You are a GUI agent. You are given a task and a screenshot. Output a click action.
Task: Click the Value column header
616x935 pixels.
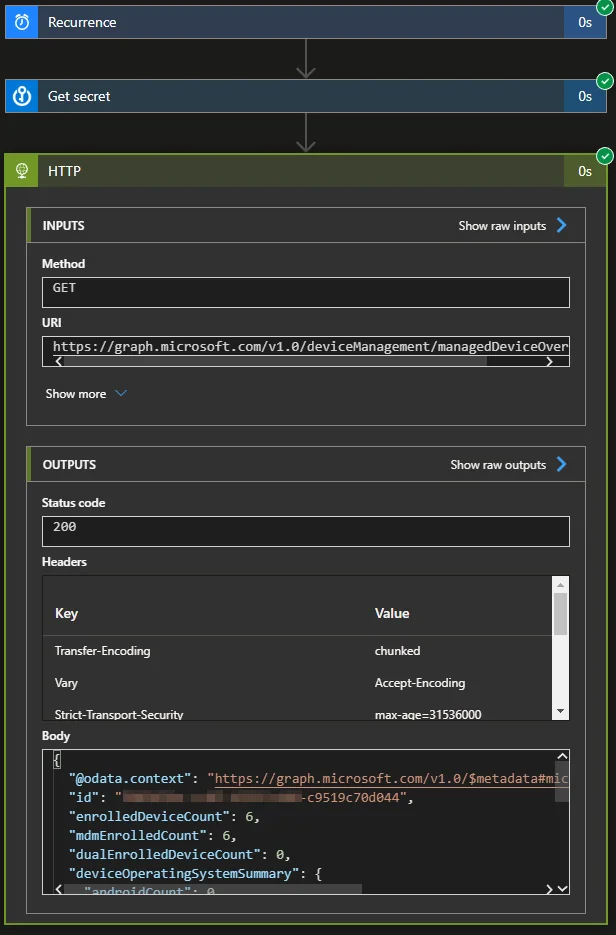392,614
